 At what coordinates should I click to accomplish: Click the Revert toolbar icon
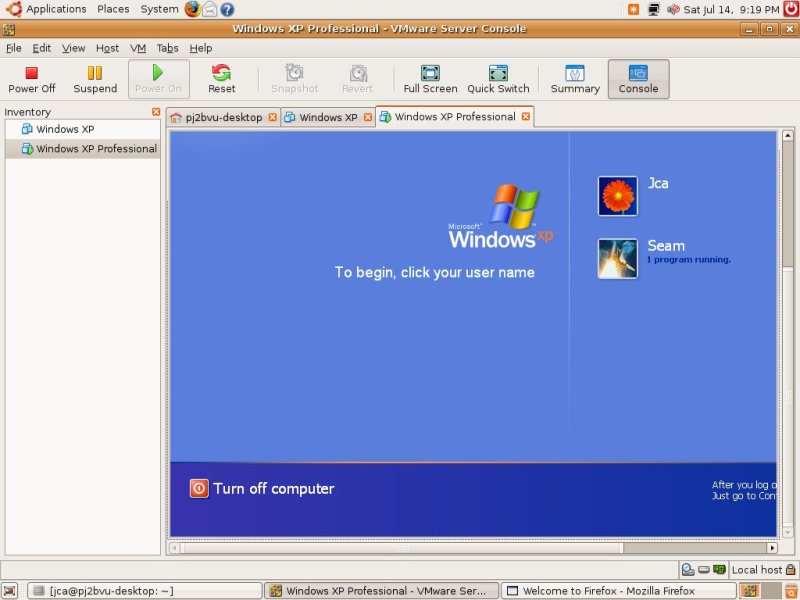358,73
